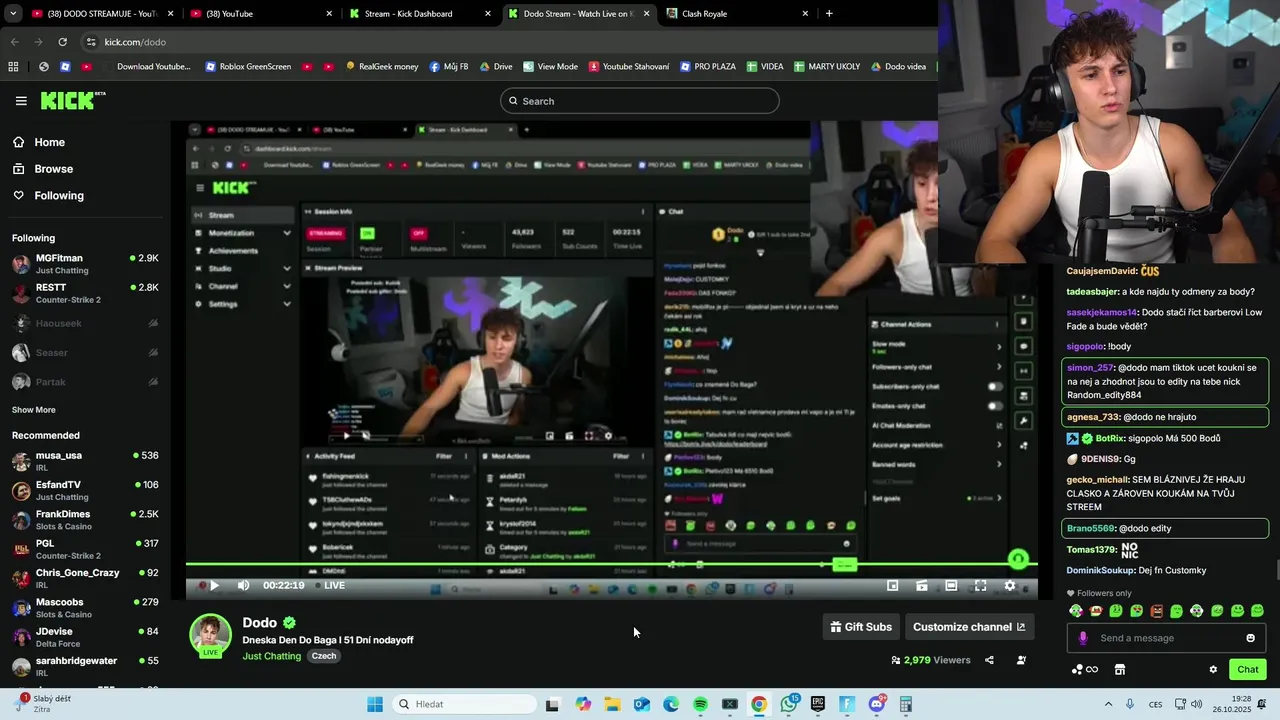Open EsfandTV recommended channel
1280x720 pixels.
85,491
